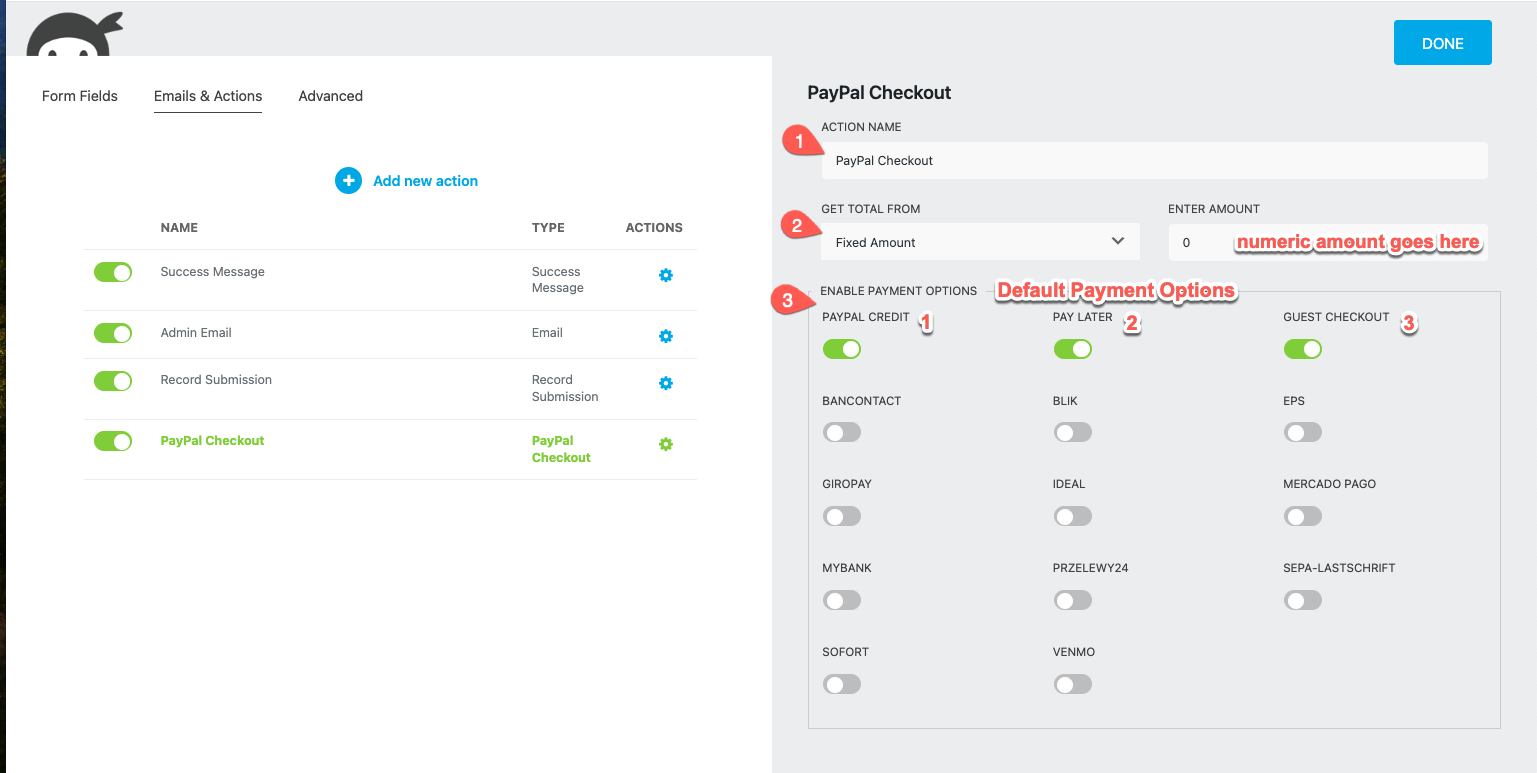This screenshot has width=1537, height=773.
Task: Click the Action Name text field
Action: pos(1154,160)
